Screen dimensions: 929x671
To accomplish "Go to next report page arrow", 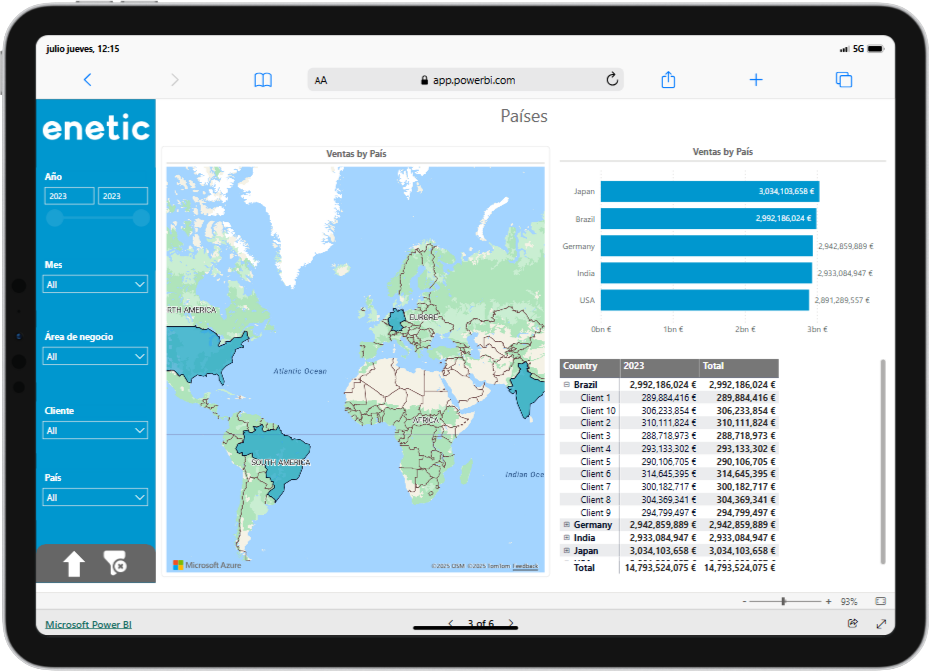I will click(511, 623).
